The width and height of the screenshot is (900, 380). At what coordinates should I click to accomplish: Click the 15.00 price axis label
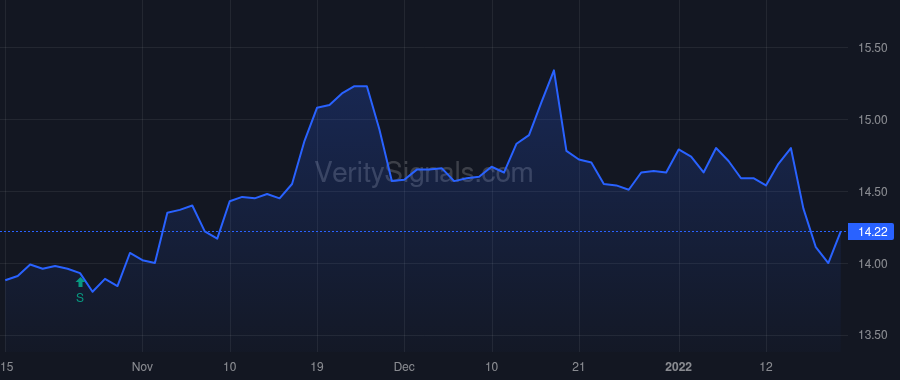click(x=872, y=120)
